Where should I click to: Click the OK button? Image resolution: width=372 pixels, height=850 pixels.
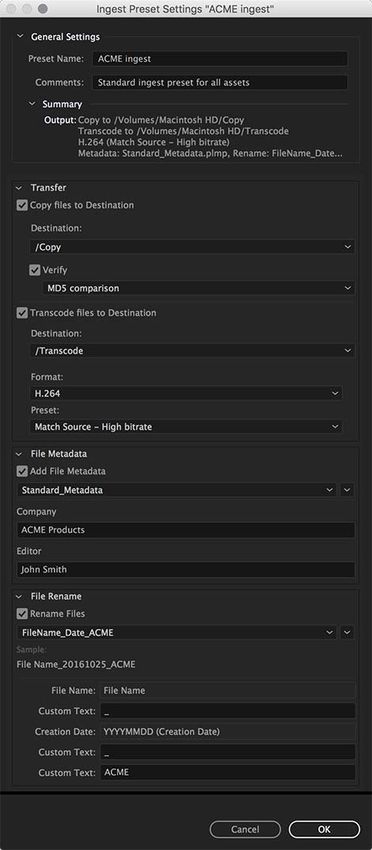324,829
